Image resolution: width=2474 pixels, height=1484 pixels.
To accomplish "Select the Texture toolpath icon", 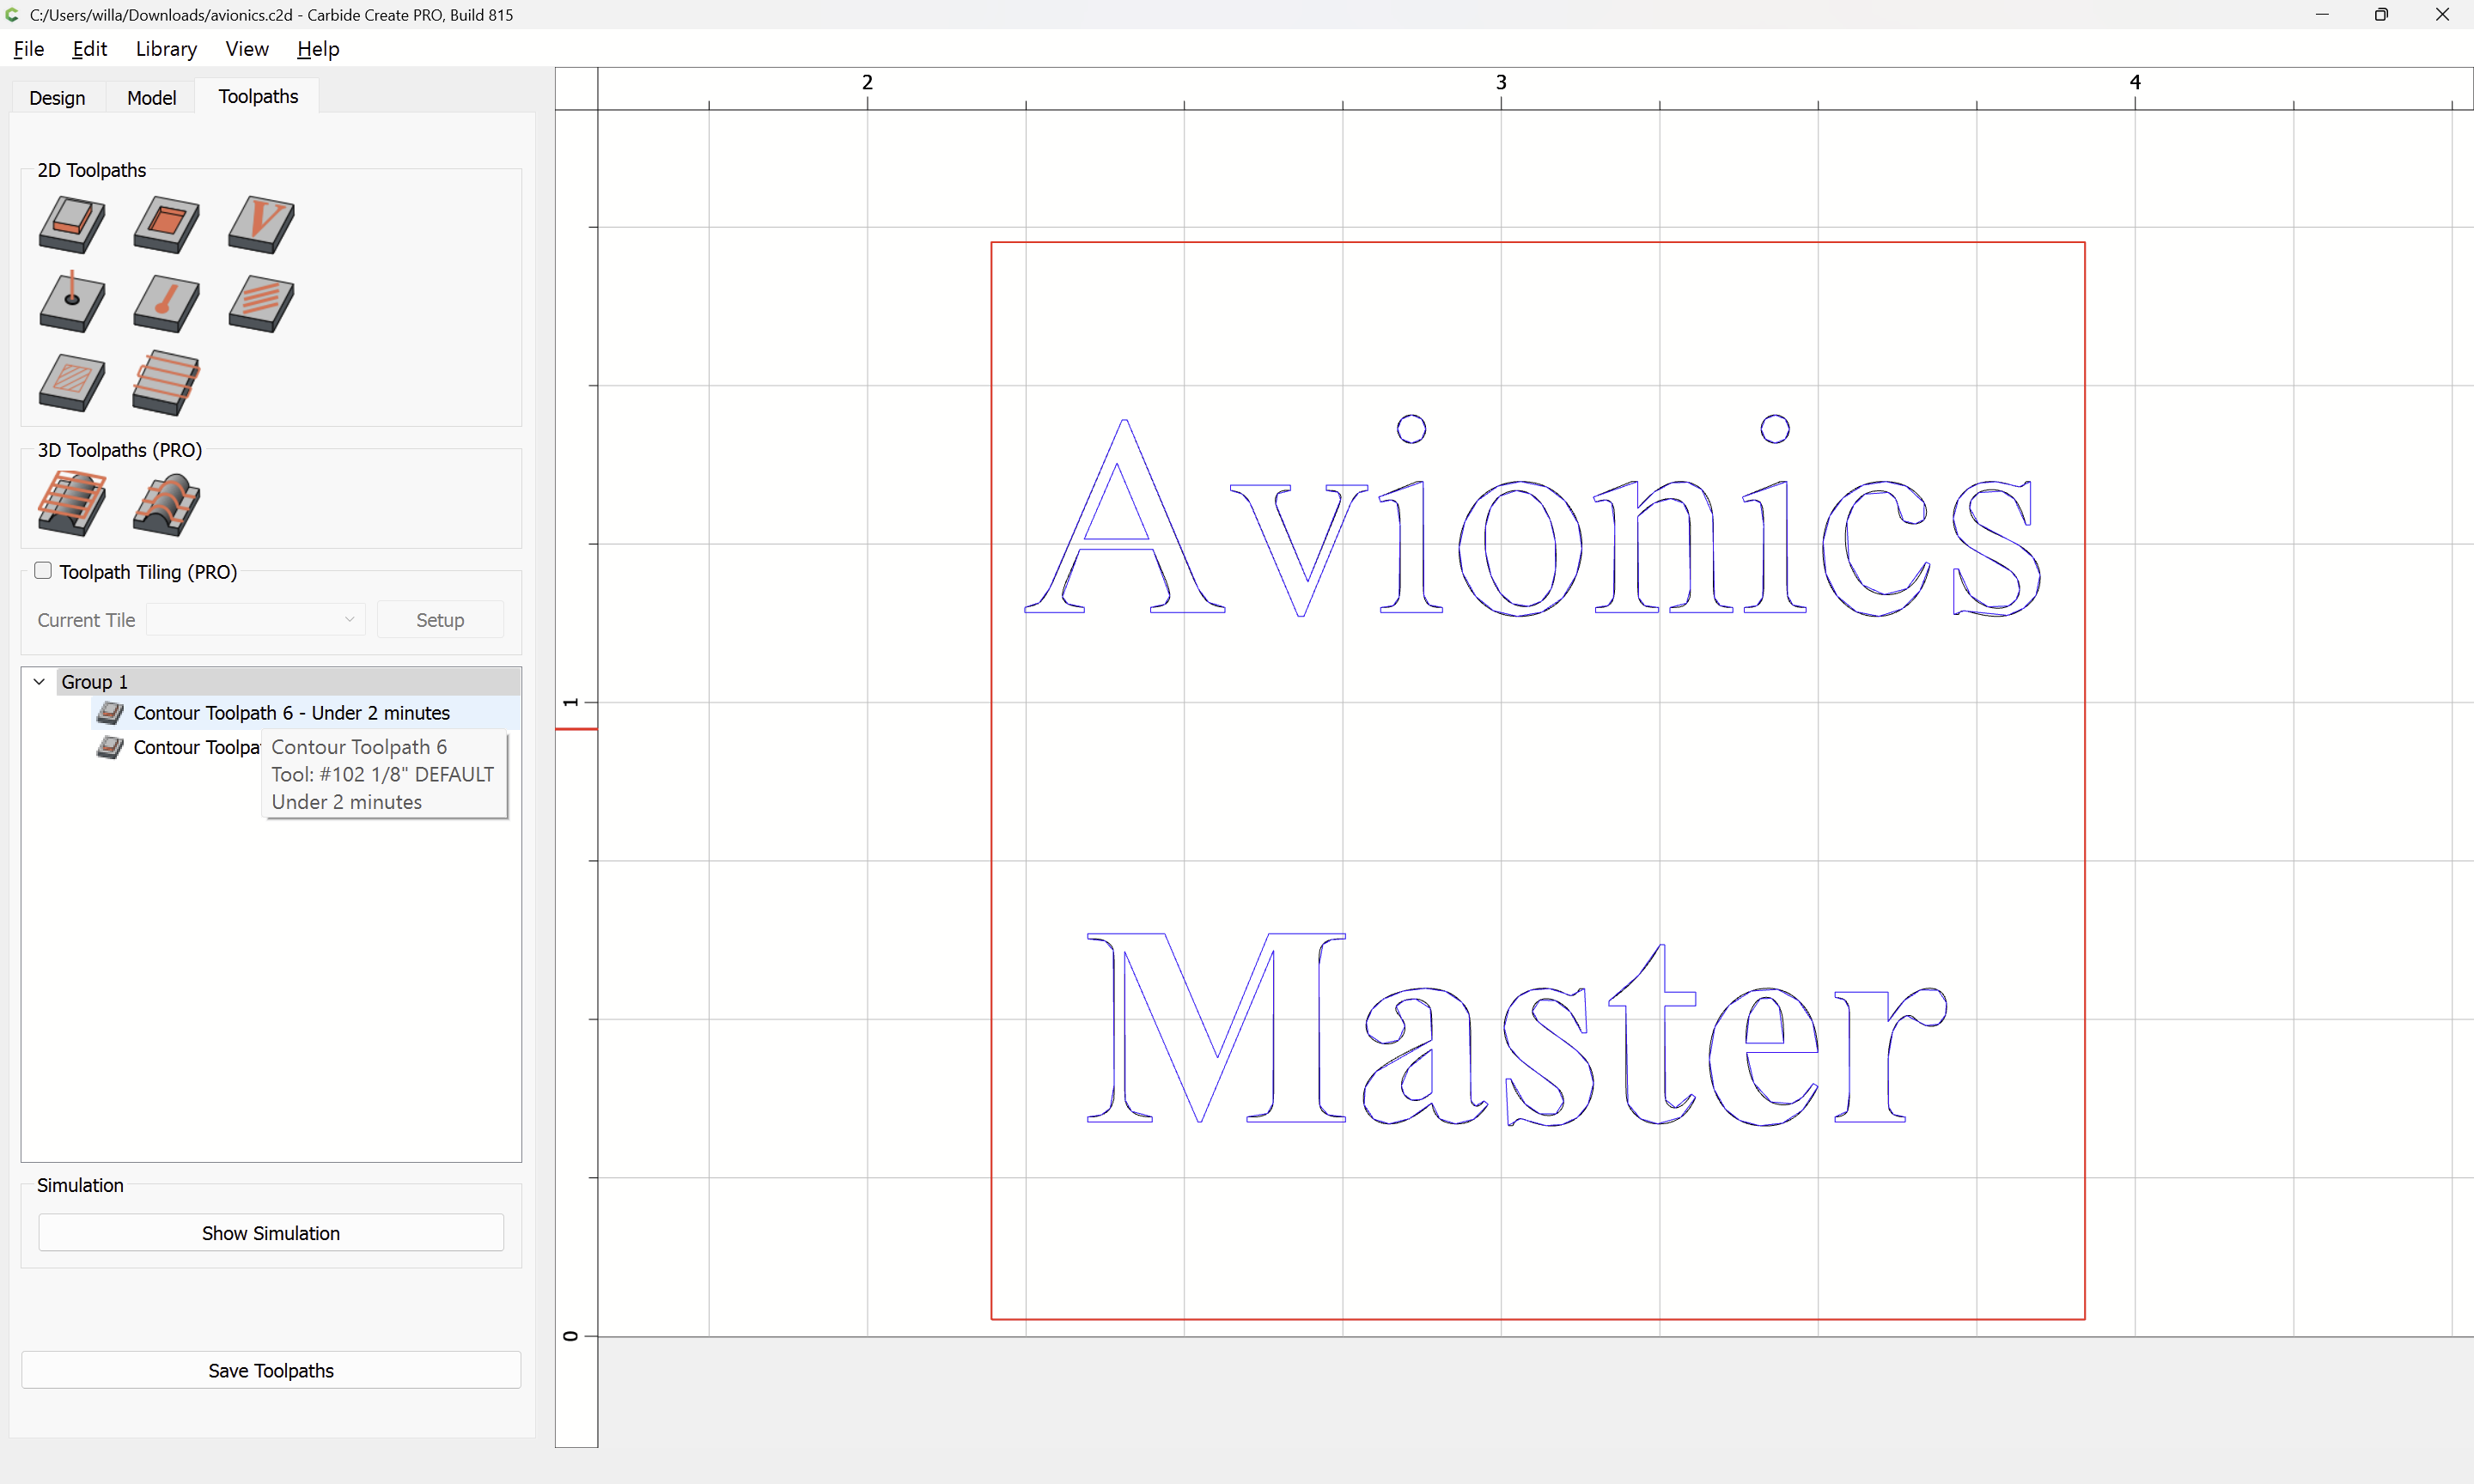I will click(x=261, y=303).
